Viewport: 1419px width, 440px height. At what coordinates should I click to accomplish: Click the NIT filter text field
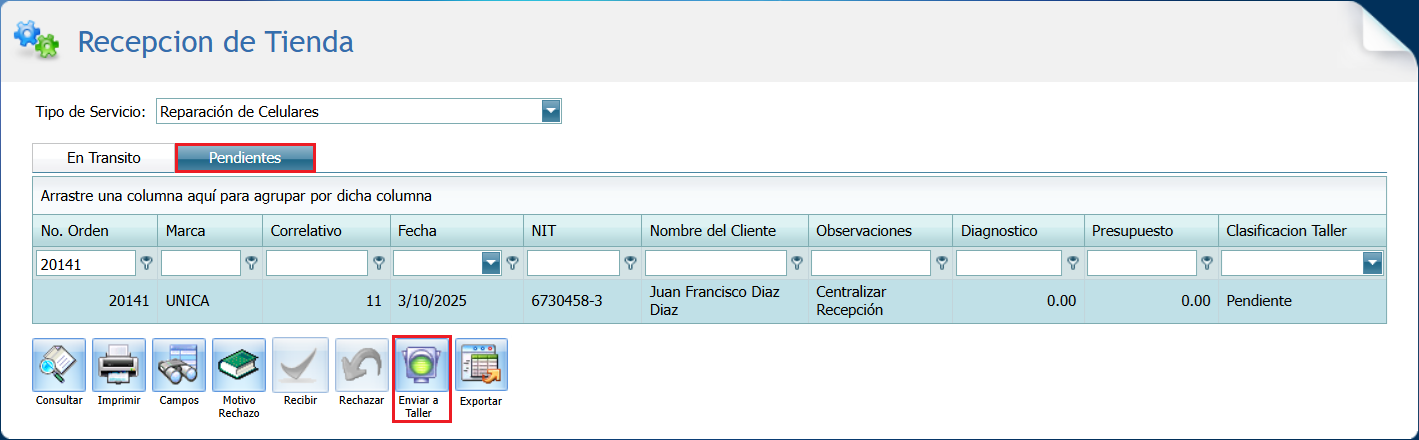point(573,263)
